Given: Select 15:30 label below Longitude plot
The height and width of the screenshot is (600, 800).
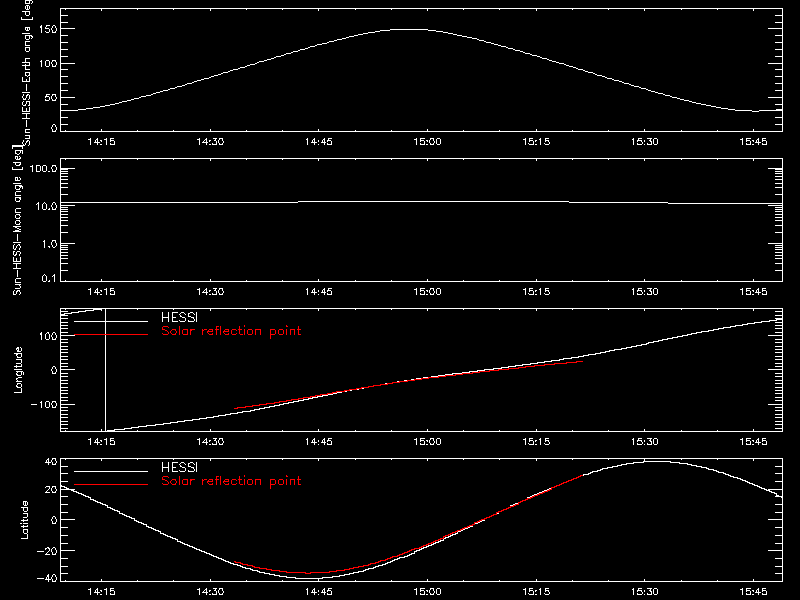Looking at the screenshot, I should 644,441.
